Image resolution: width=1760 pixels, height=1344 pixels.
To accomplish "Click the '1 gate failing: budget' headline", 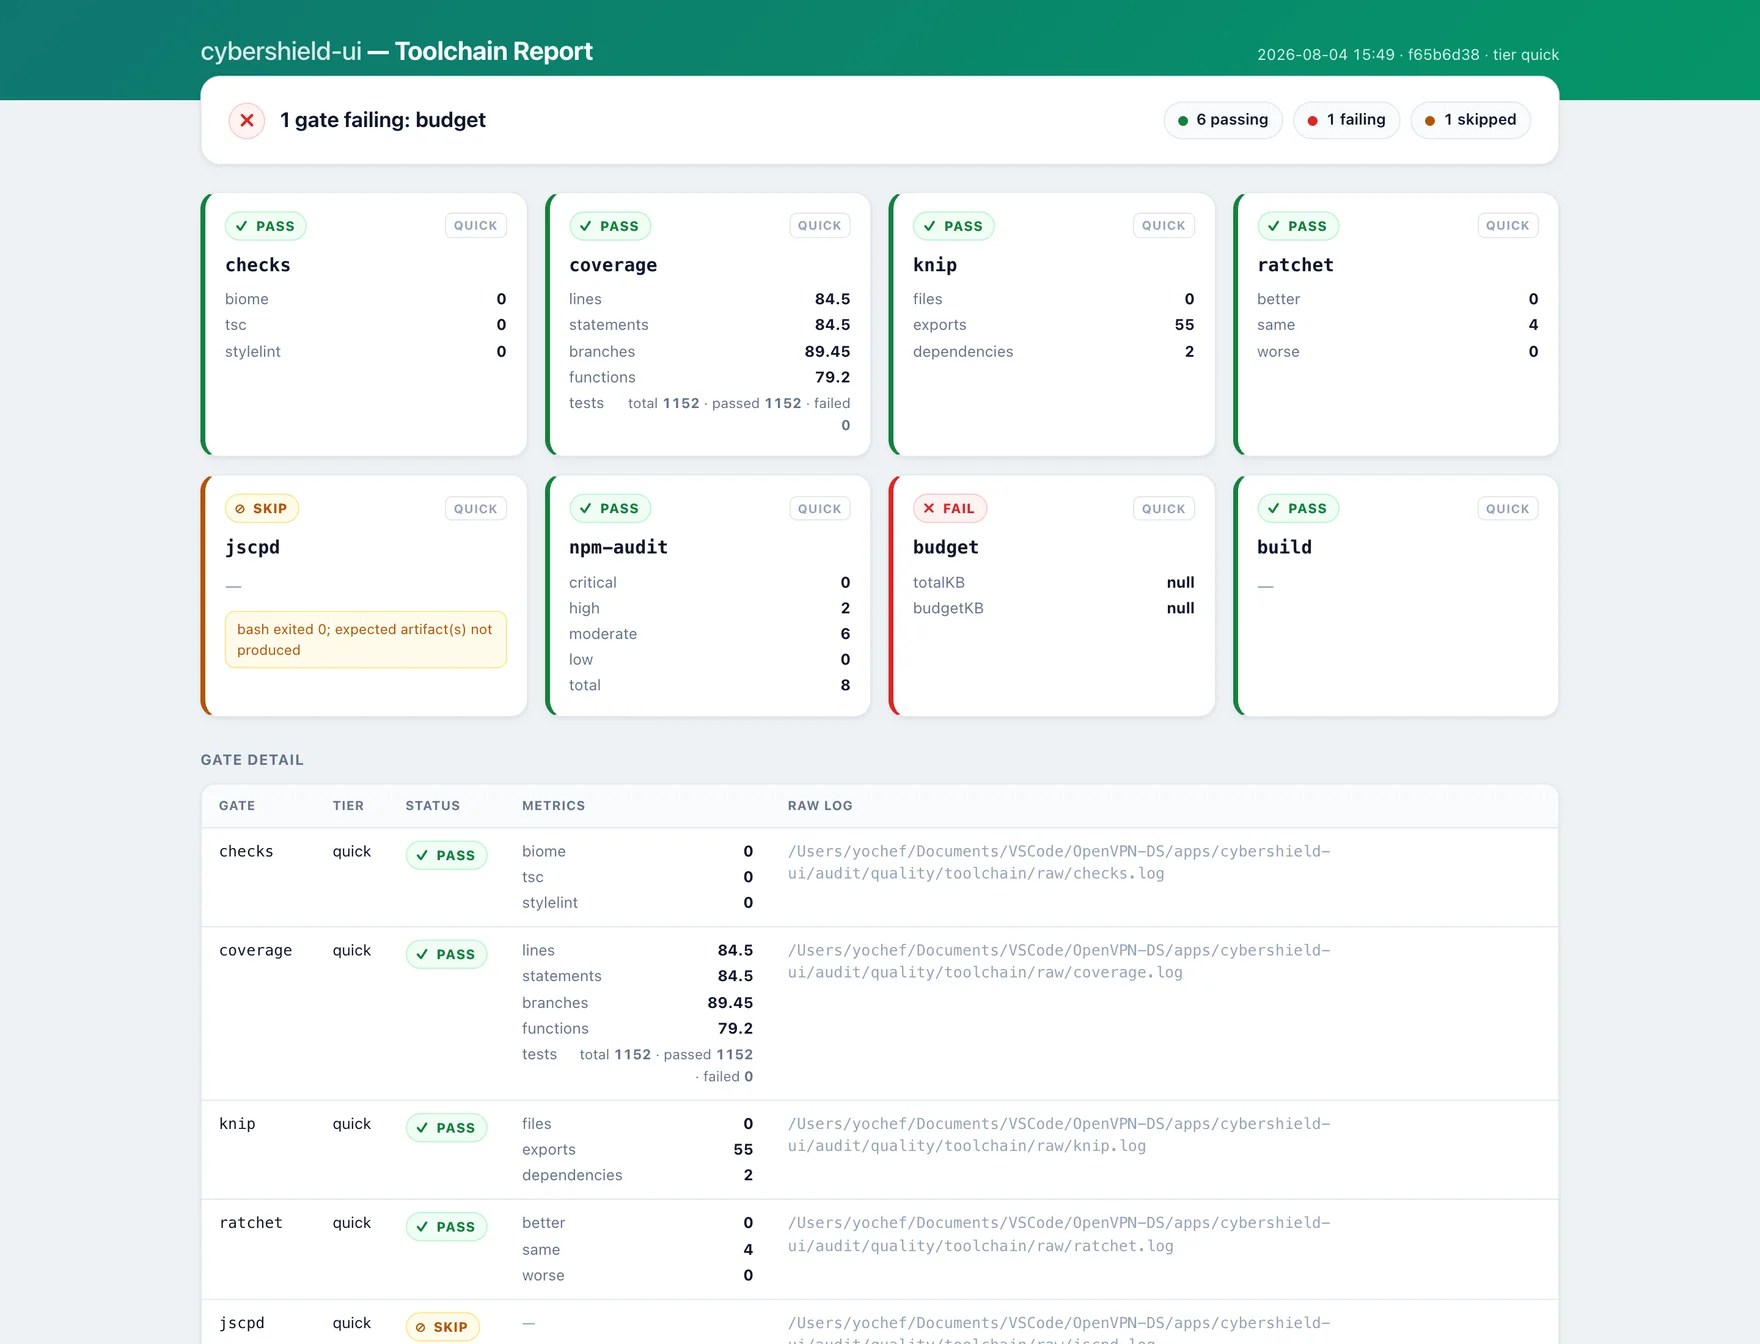I will (x=383, y=120).
